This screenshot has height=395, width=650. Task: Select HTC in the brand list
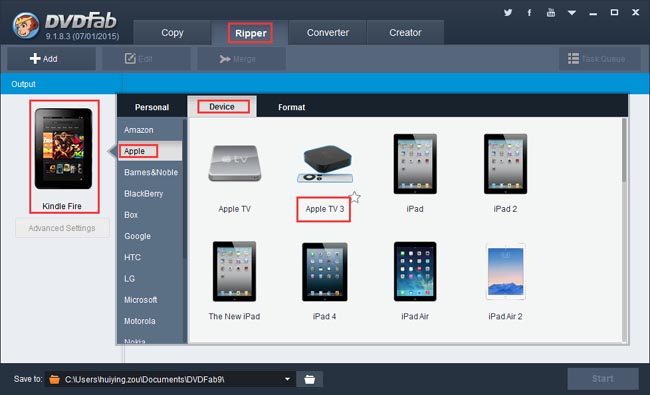click(150, 257)
